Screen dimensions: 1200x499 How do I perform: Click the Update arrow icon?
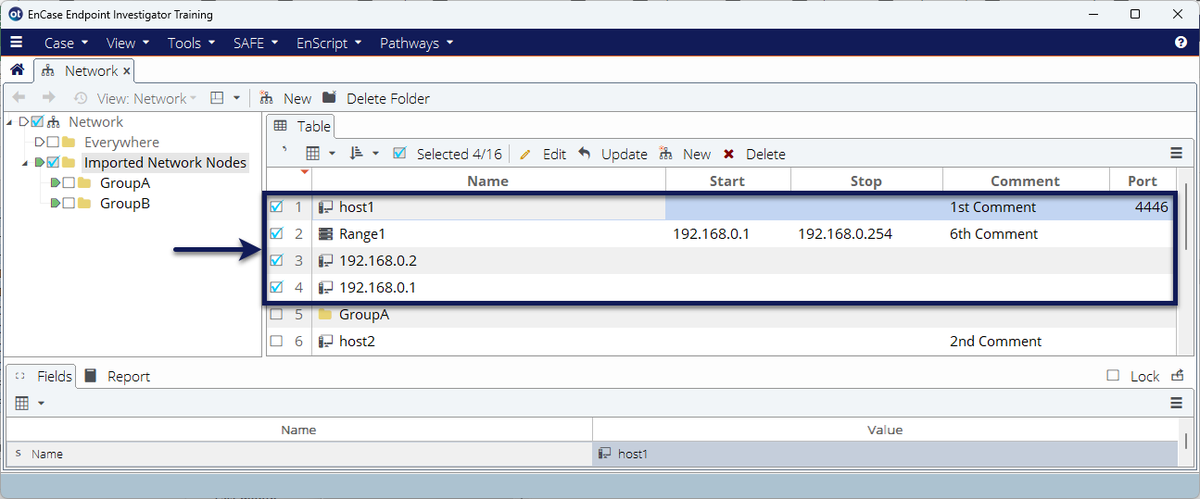click(x=584, y=154)
